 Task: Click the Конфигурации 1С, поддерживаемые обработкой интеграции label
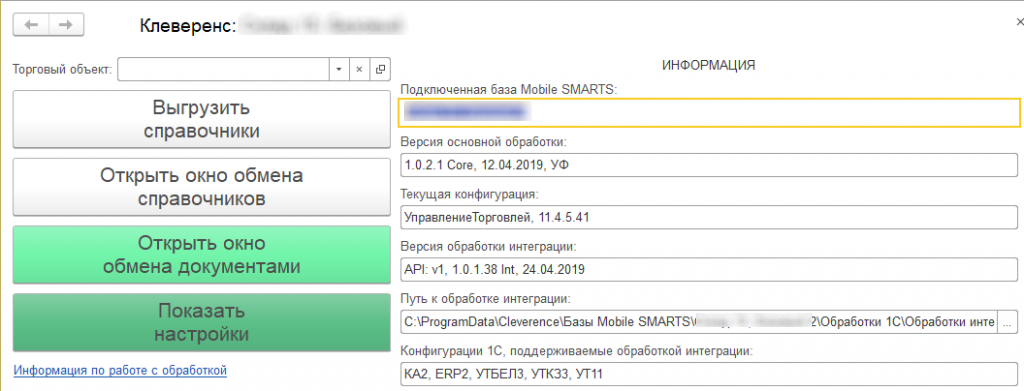(576, 351)
